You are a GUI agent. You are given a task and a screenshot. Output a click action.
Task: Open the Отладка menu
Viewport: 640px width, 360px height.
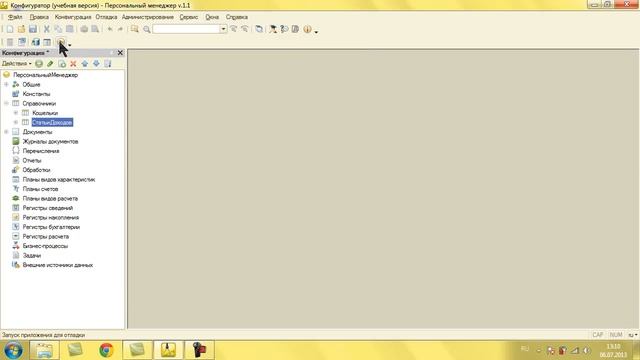click(106, 17)
